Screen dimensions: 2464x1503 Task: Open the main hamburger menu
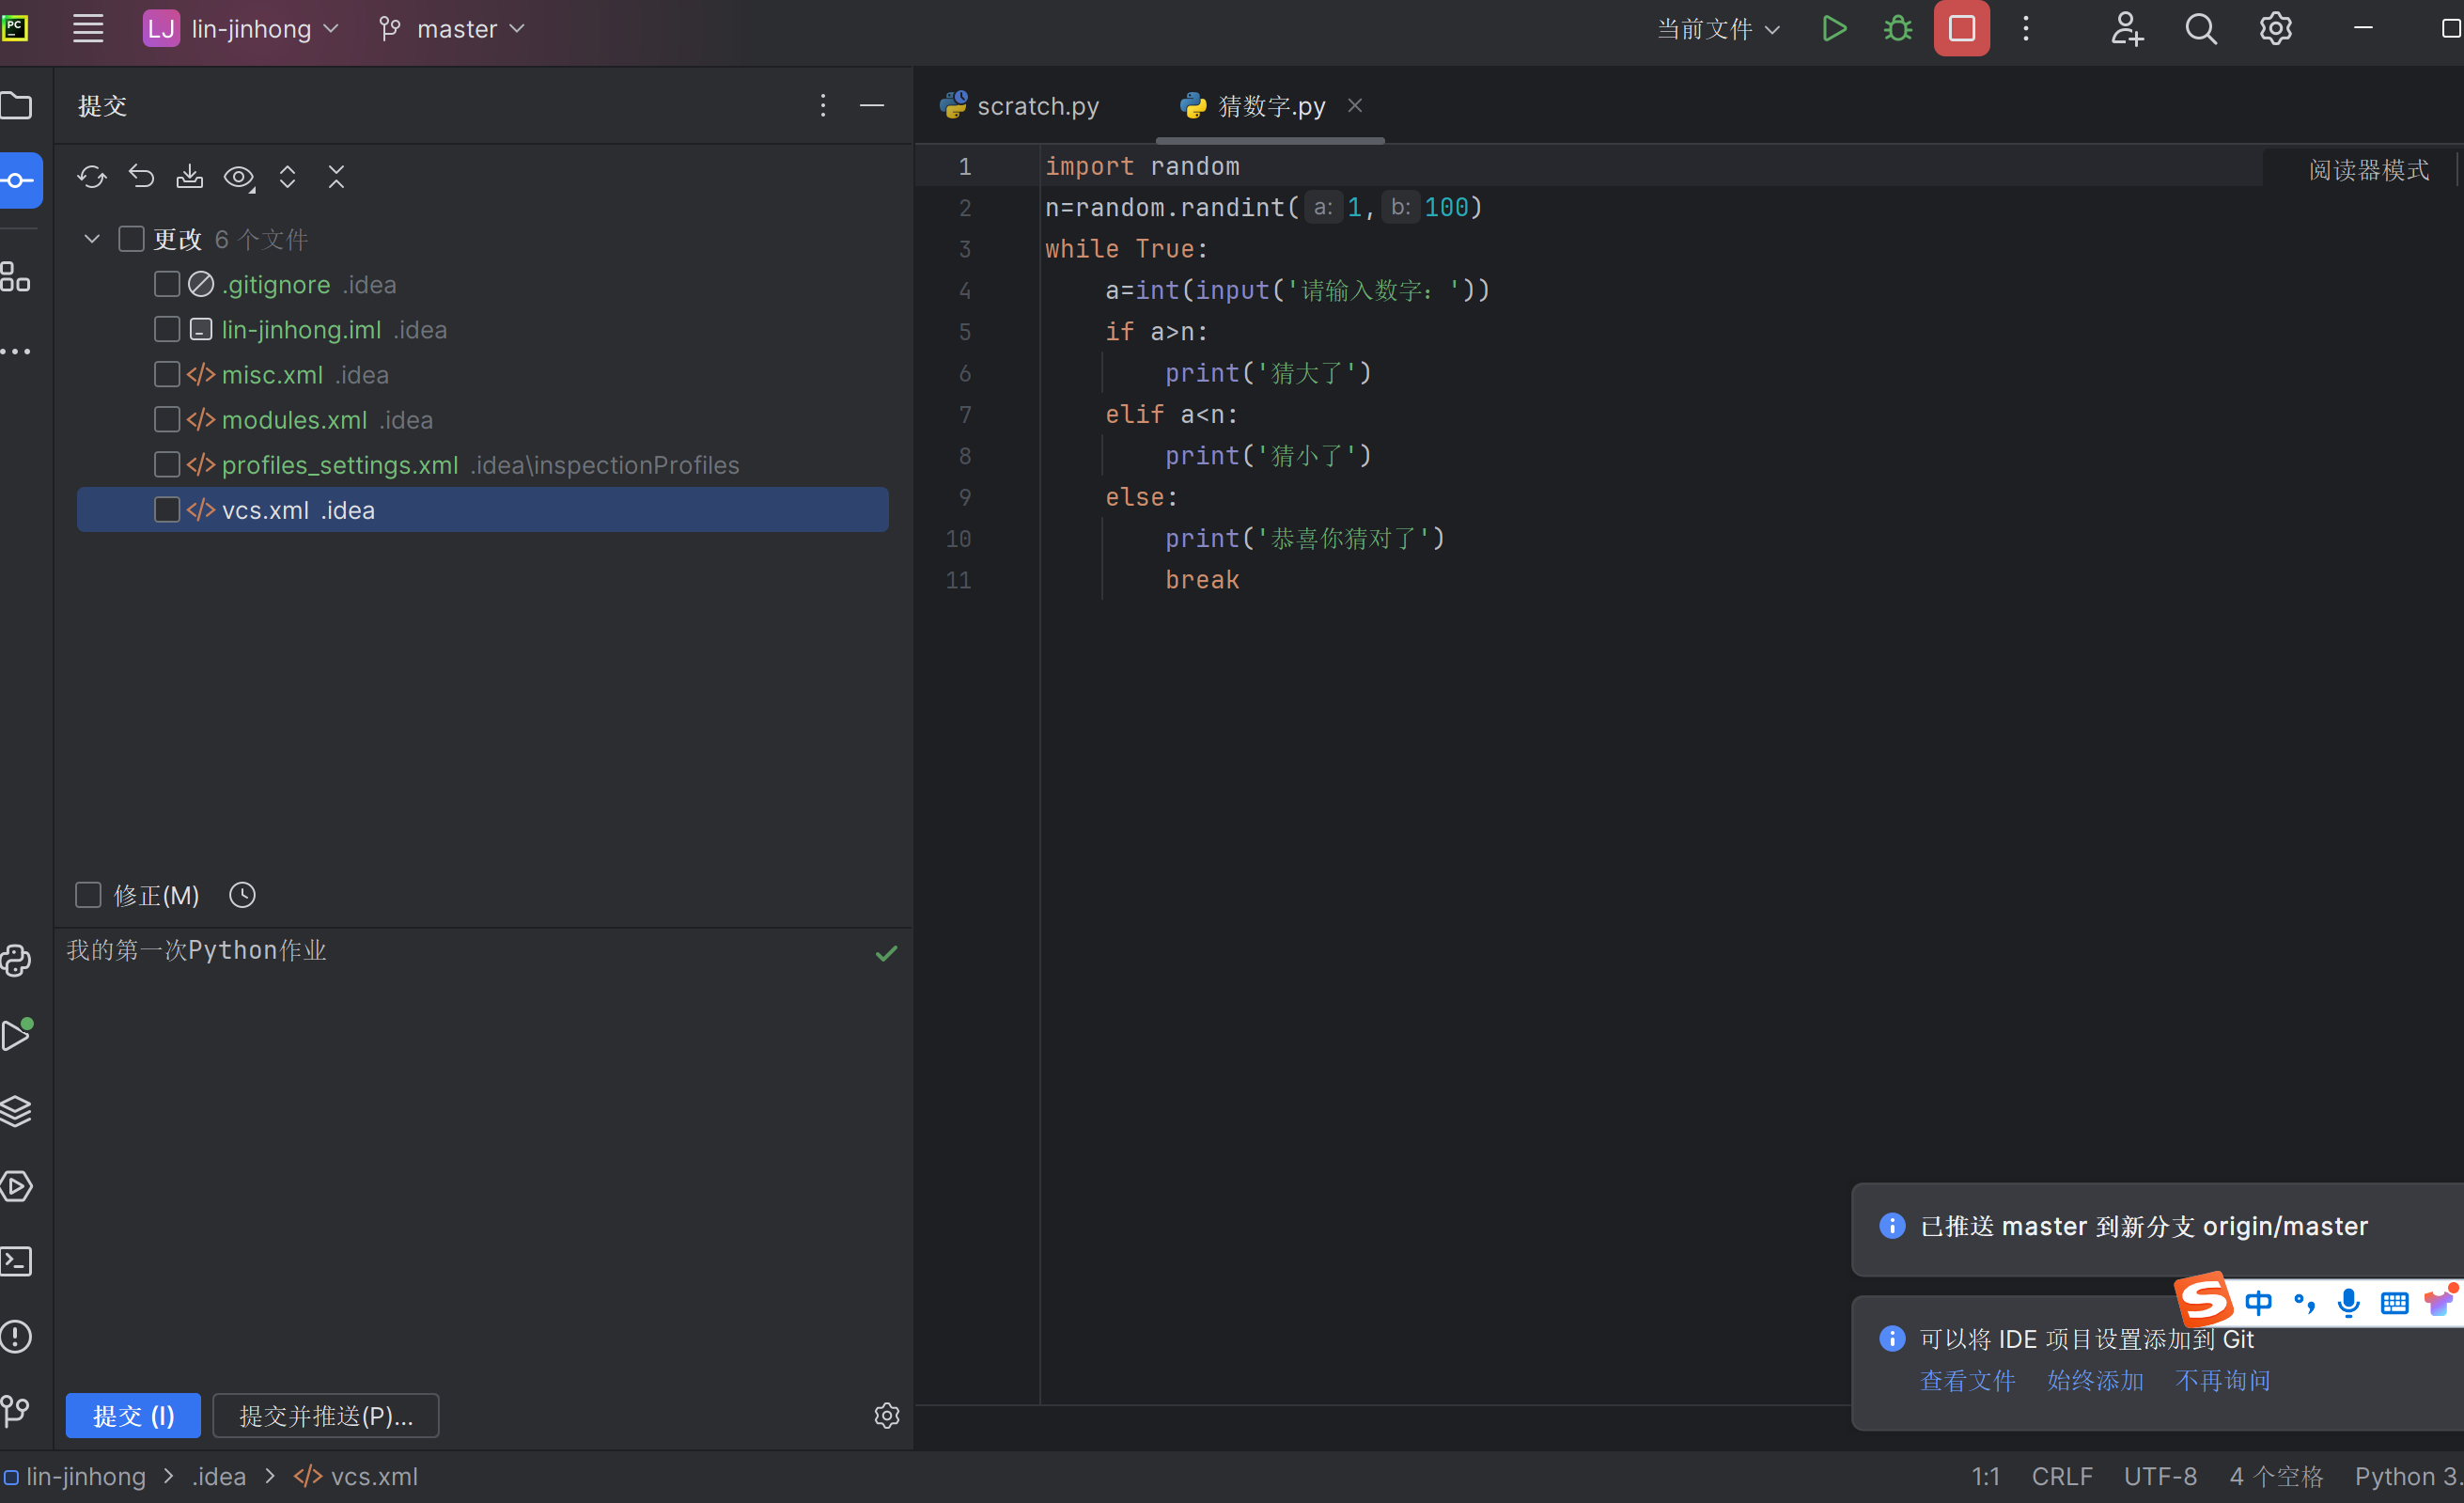[88, 28]
